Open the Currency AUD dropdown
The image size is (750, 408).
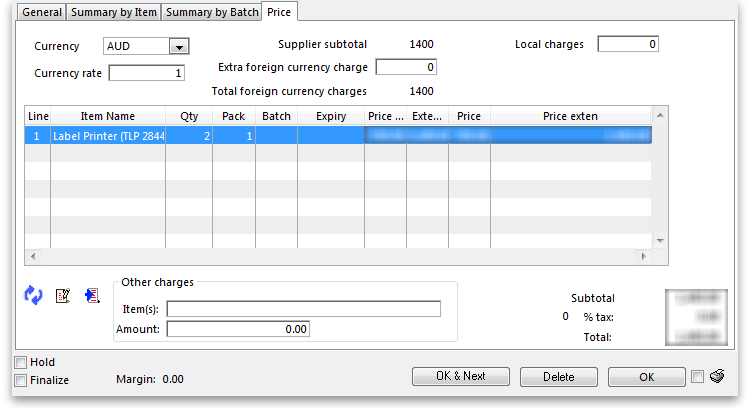(179, 46)
